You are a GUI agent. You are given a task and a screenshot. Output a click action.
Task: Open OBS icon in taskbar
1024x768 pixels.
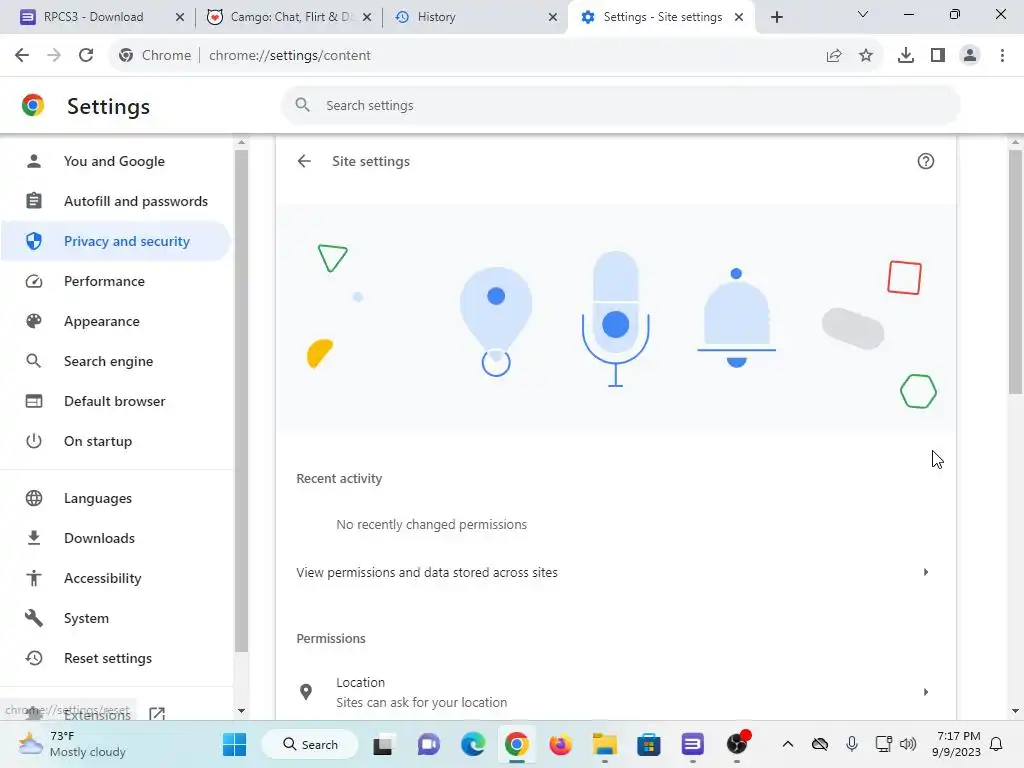coord(738,743)
